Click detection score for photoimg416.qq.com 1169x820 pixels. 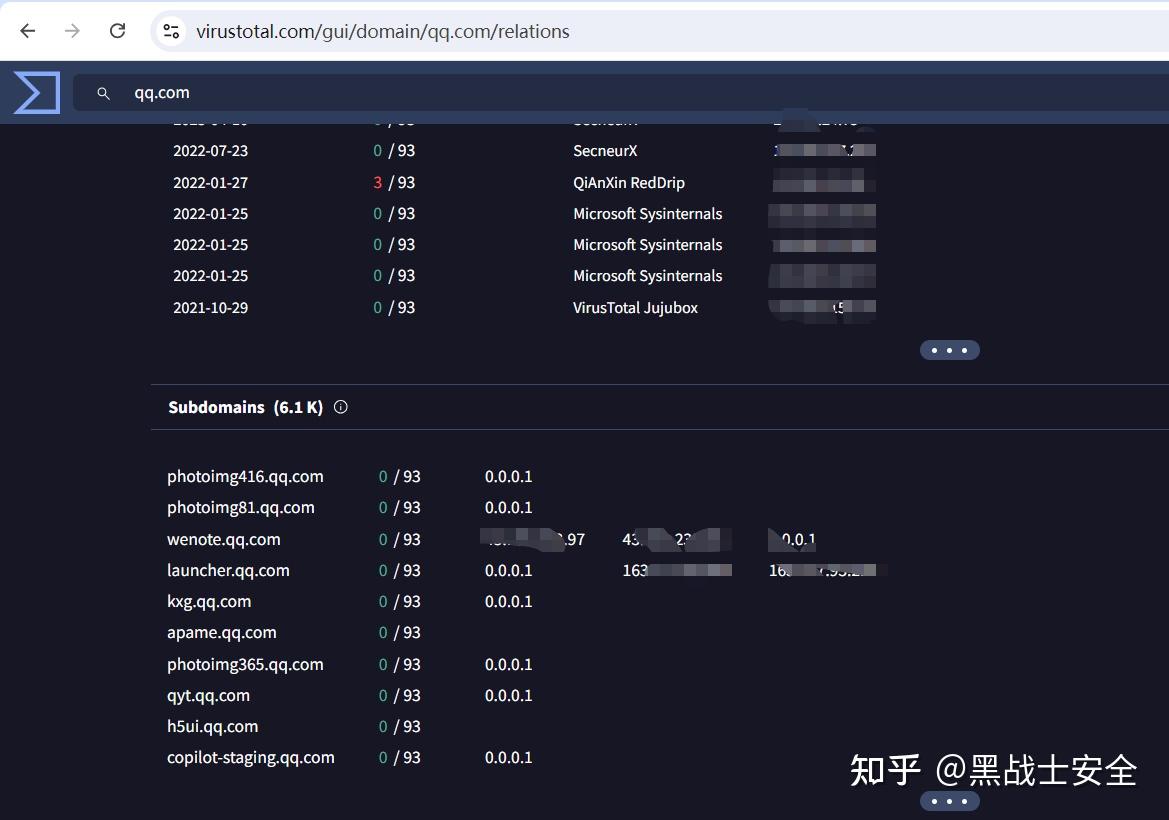pyautogui.click(x=400, y=476)
